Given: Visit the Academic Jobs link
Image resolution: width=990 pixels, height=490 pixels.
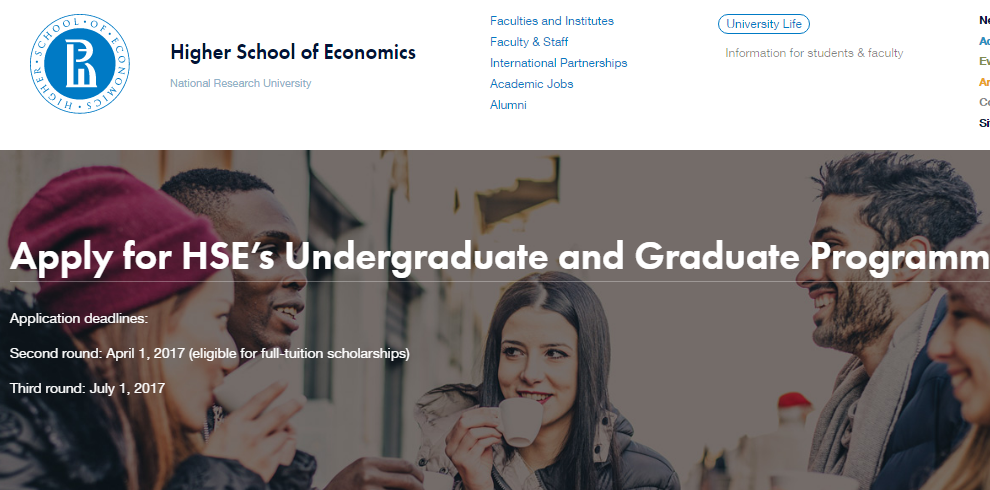Looking at the screenshot, I should (x=531, y=84).
